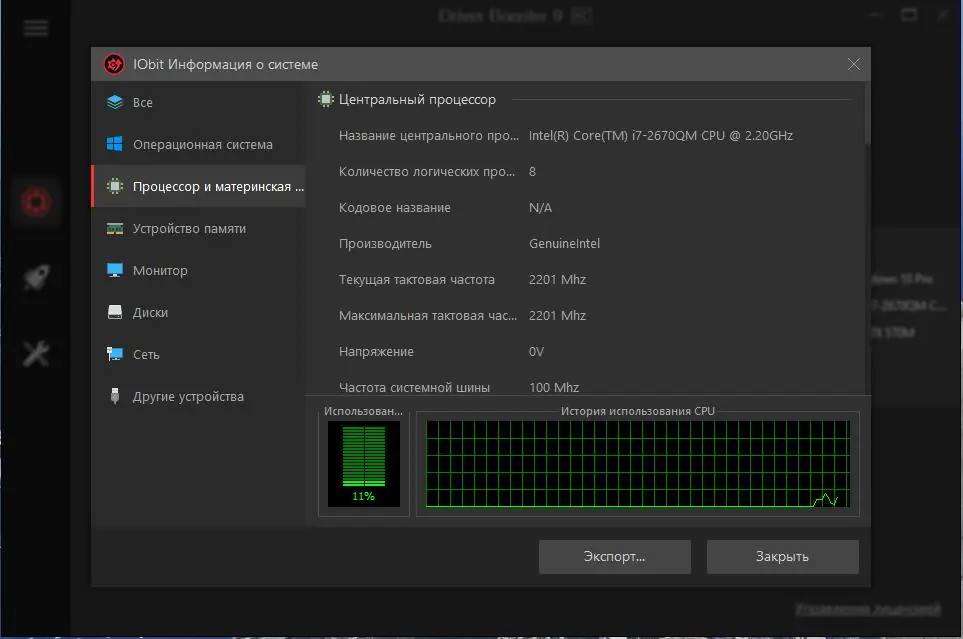963x639 pixels.
Task: Click 'Название центрального про...' label
Action: point(429,135)
